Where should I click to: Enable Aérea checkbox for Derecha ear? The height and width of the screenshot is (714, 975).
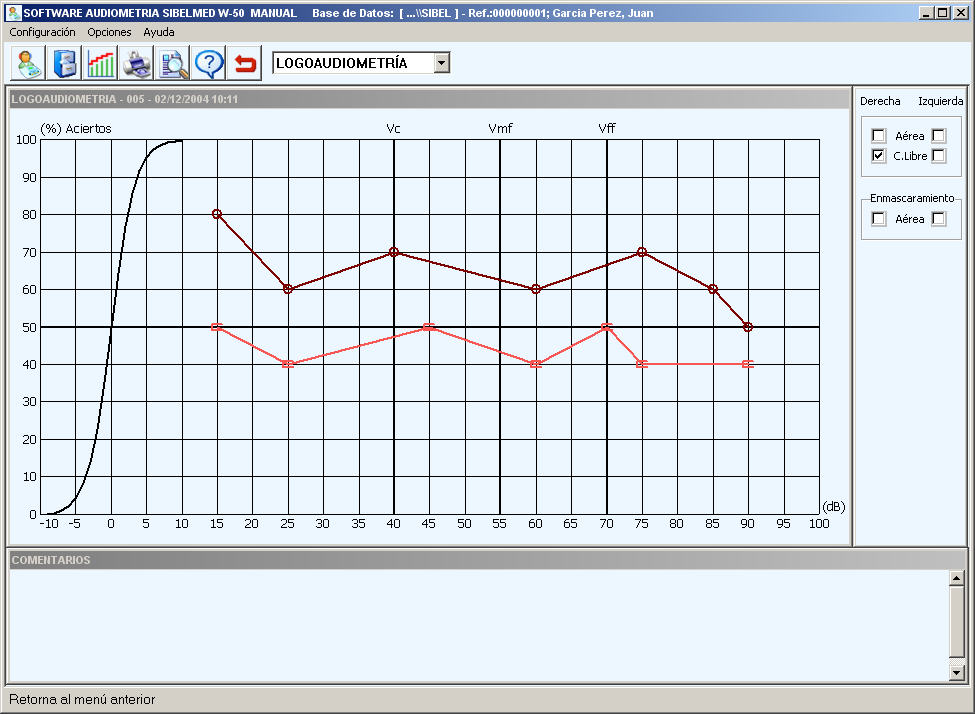pos(879,136)
